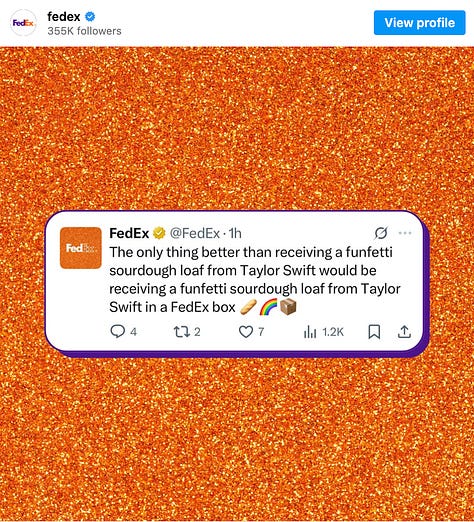474x522 pixels.
Task: Click the reply speech bubble icon
Action: (x=117, y=332)
